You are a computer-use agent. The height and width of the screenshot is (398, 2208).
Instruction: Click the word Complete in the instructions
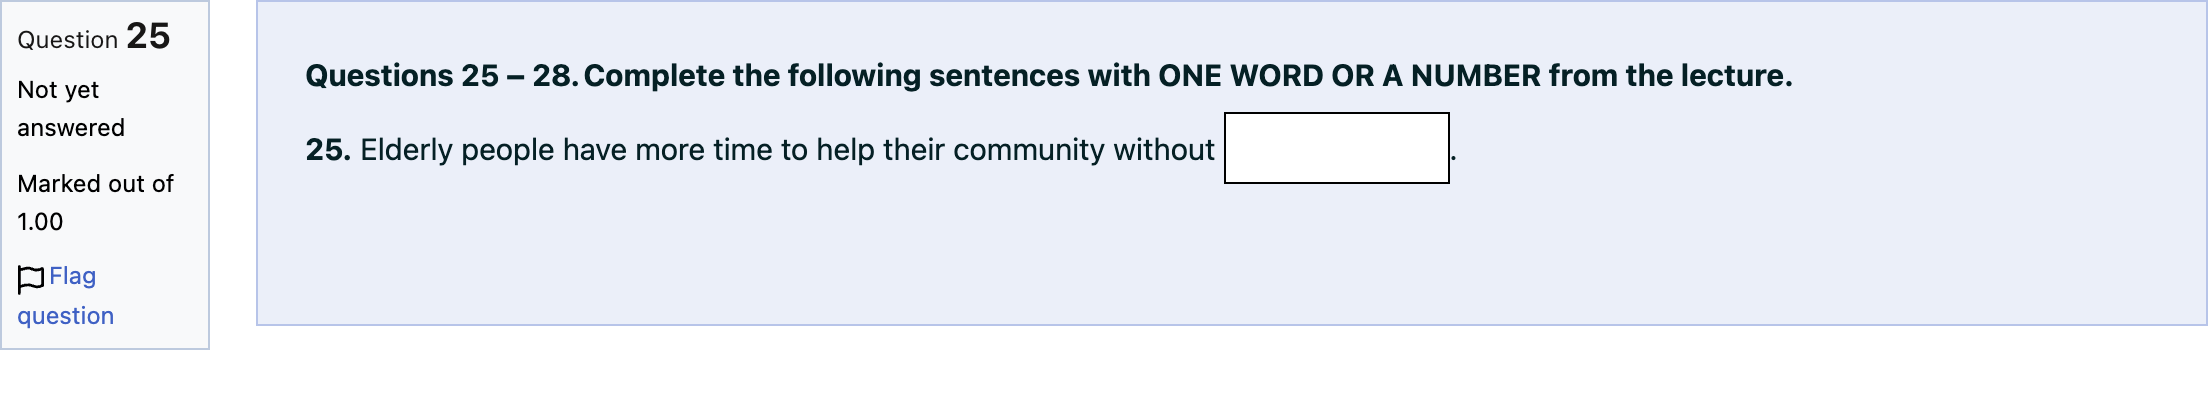point(654,75)
